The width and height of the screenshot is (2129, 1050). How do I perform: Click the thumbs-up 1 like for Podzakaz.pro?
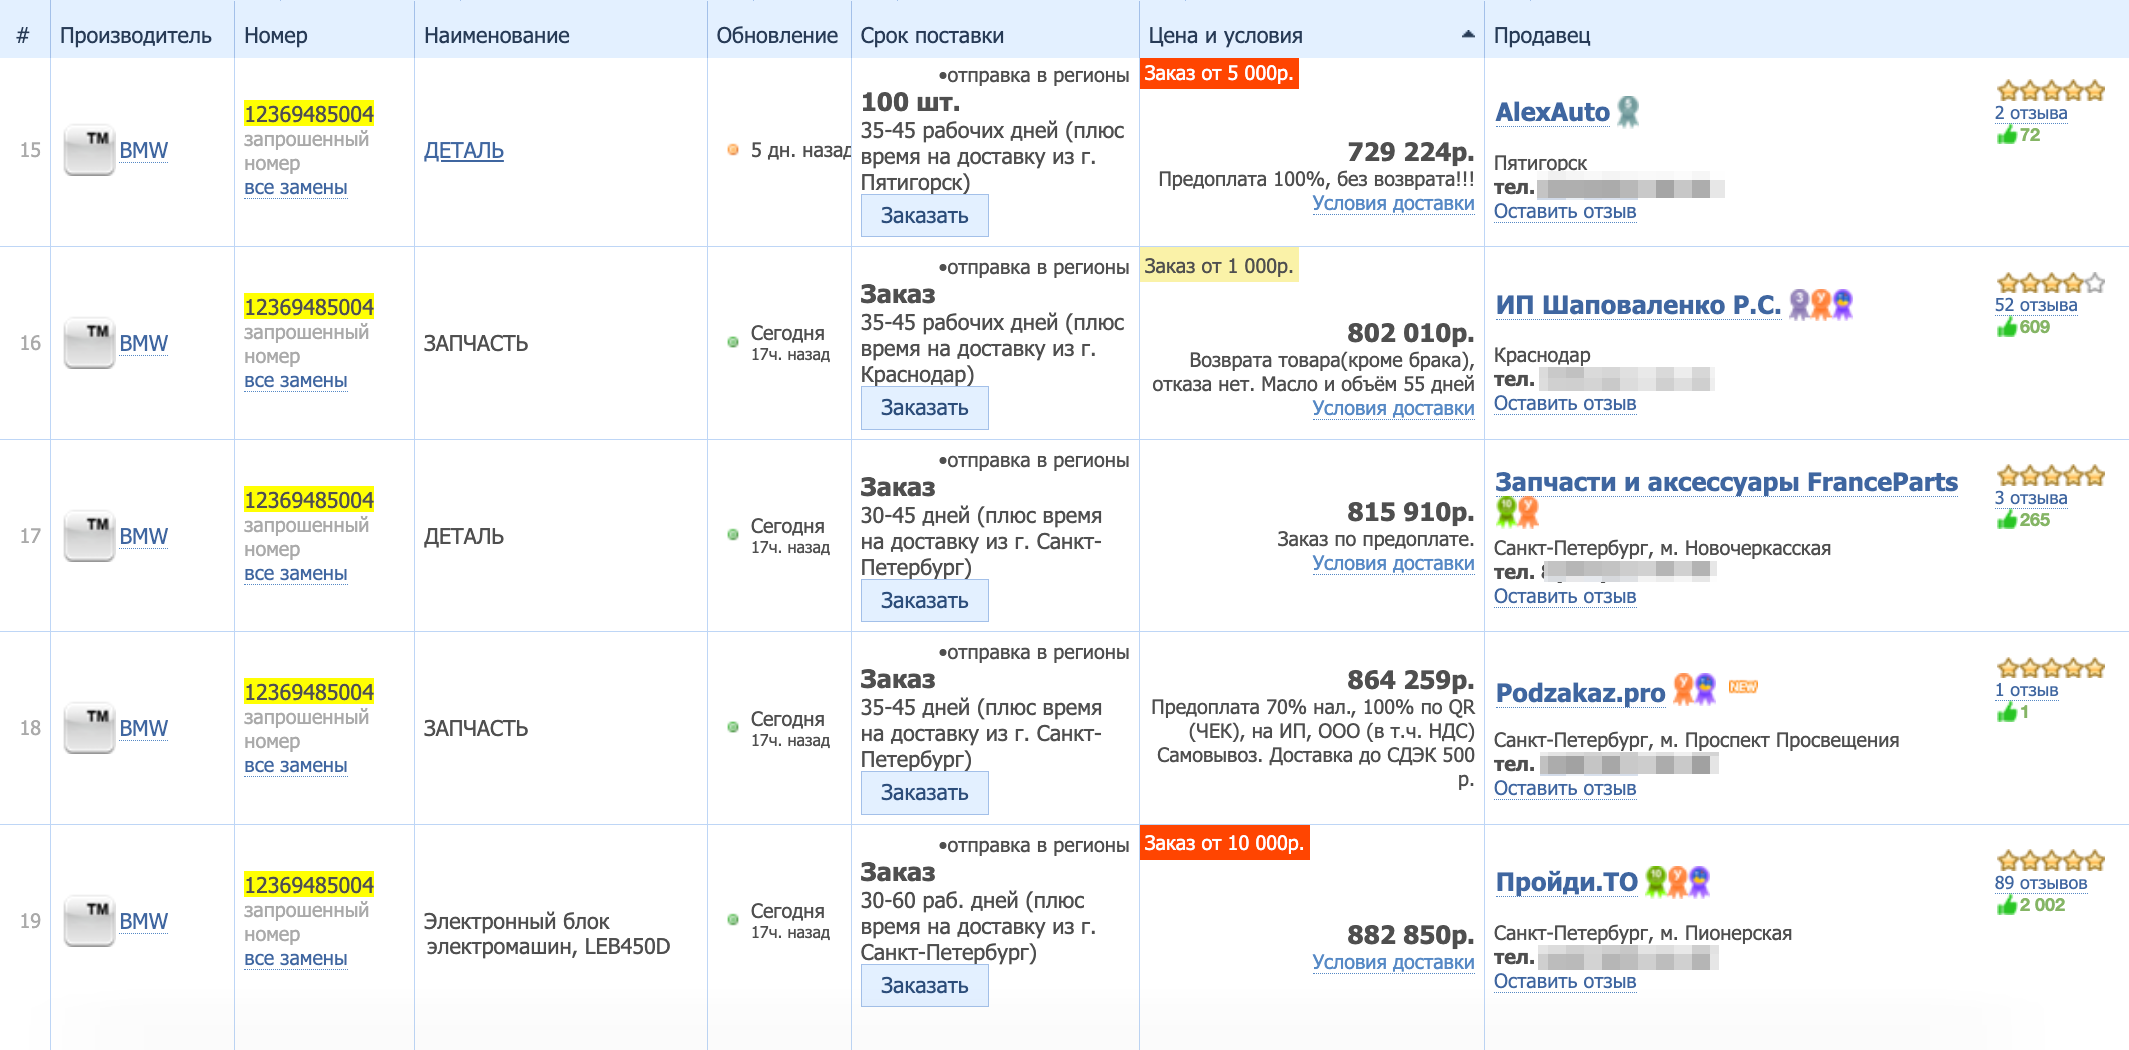pos(2012,712)
